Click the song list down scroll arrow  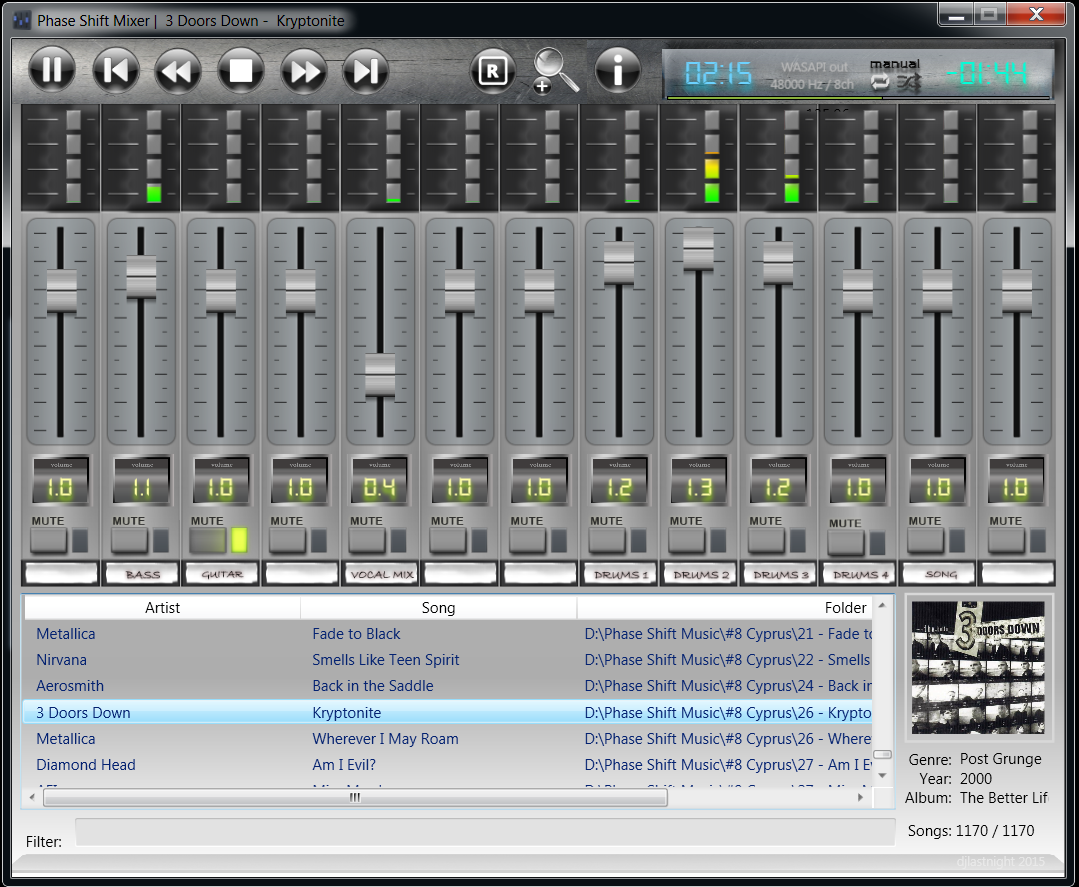coord(882,776)
